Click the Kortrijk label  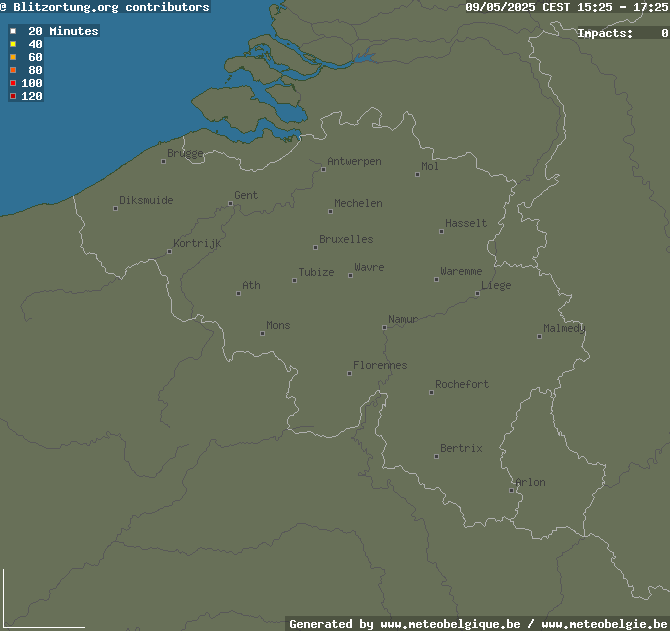(x=197, y=244)
